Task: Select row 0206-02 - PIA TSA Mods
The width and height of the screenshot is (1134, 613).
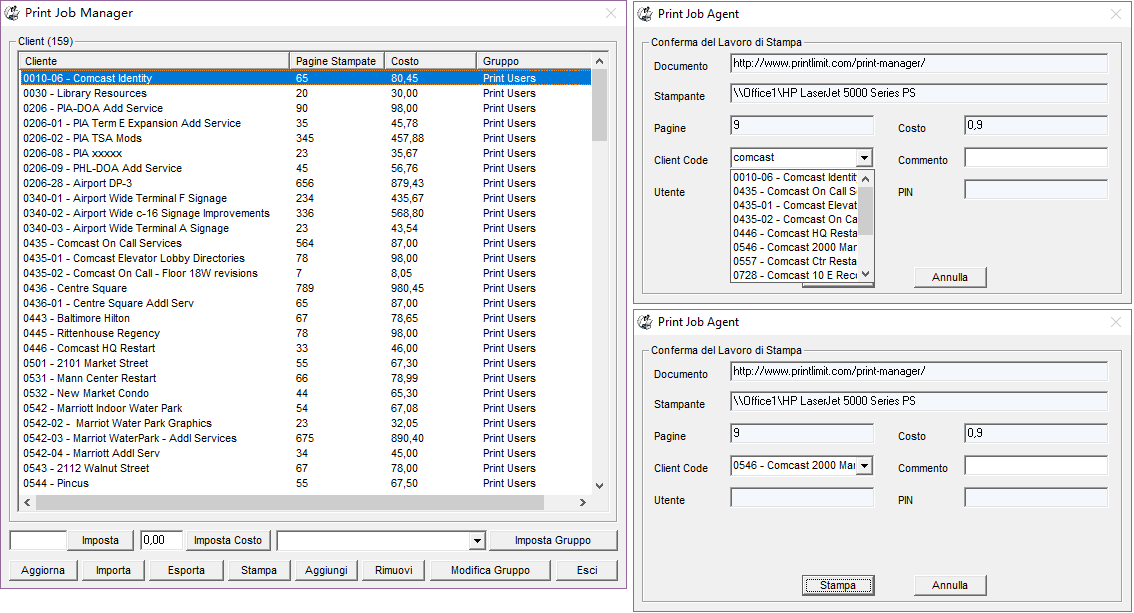Action: [x=305, y=138]
